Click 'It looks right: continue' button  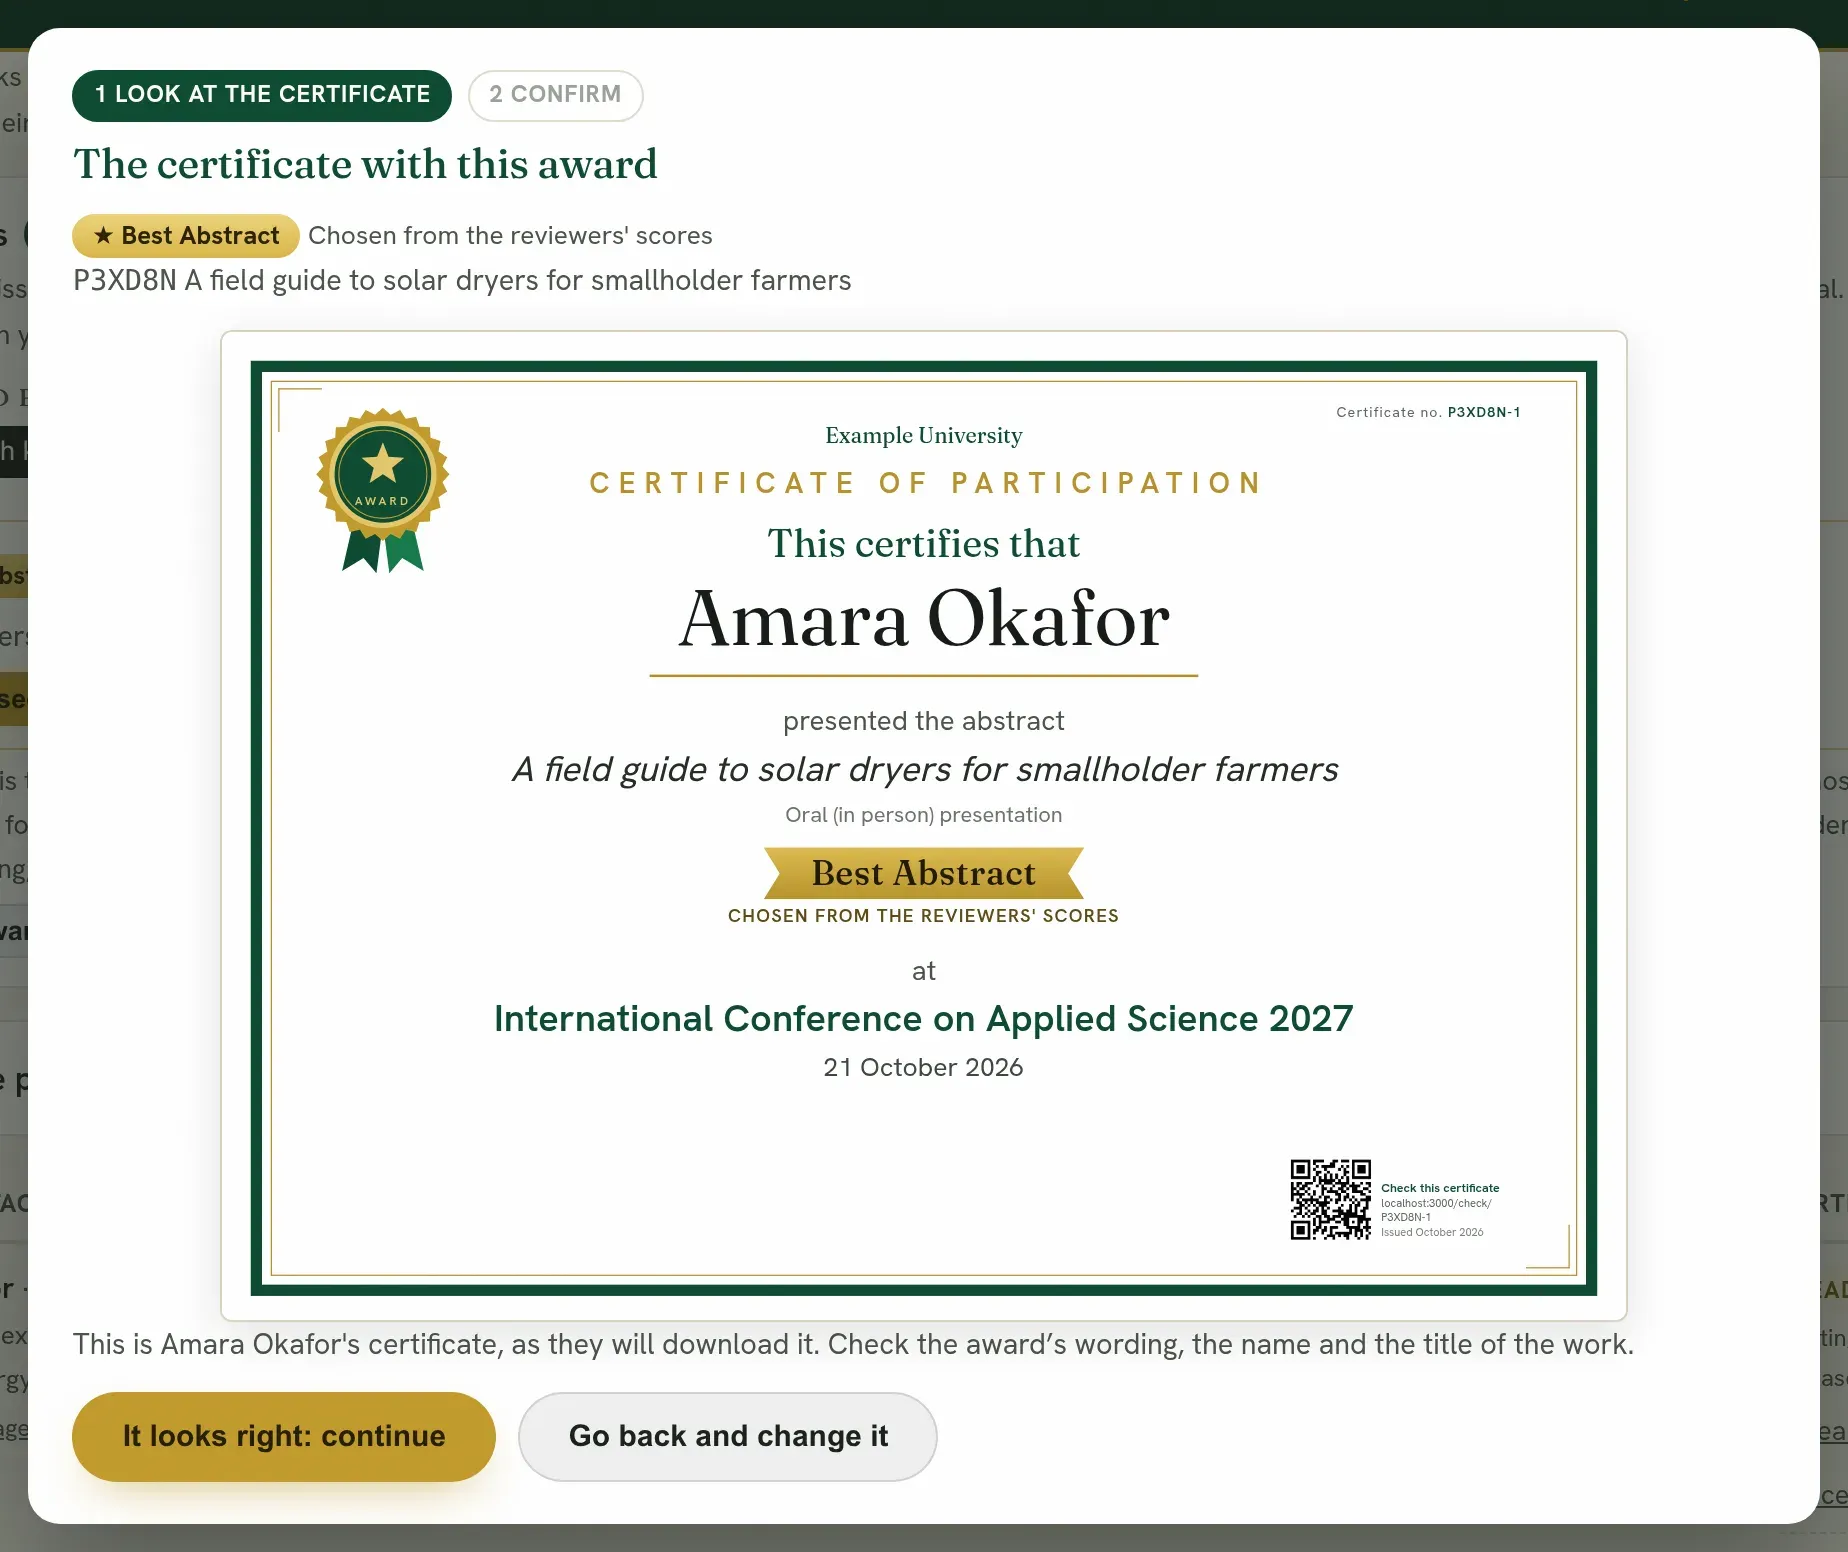[284, 1436]
